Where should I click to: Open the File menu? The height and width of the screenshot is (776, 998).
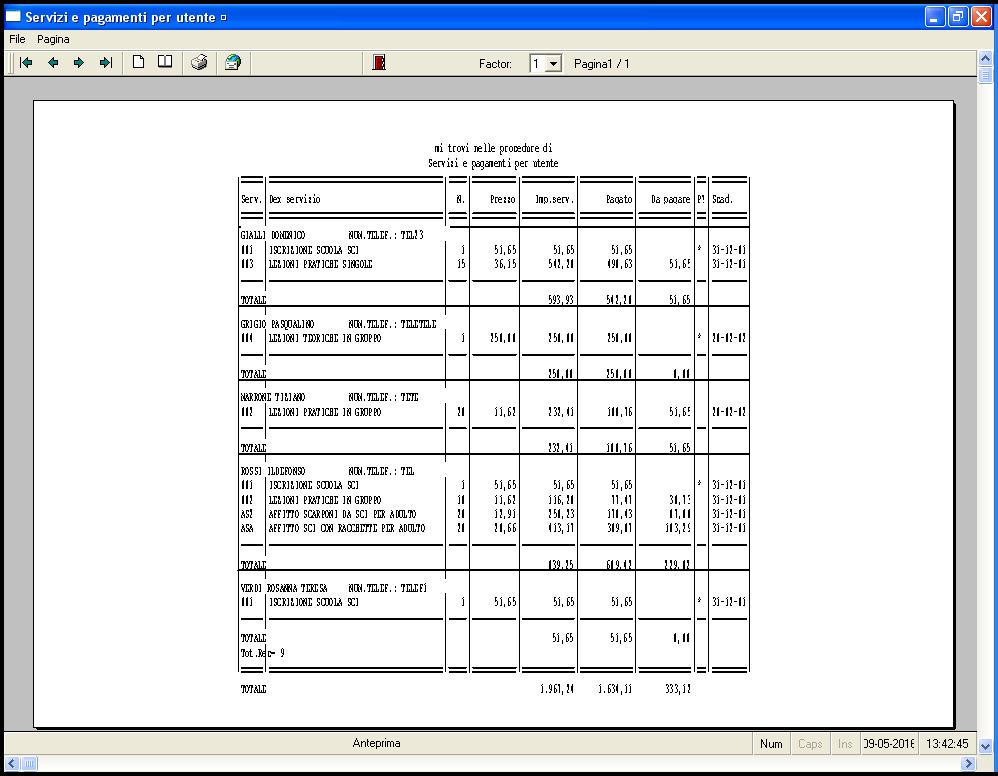(x=17, y=39)
